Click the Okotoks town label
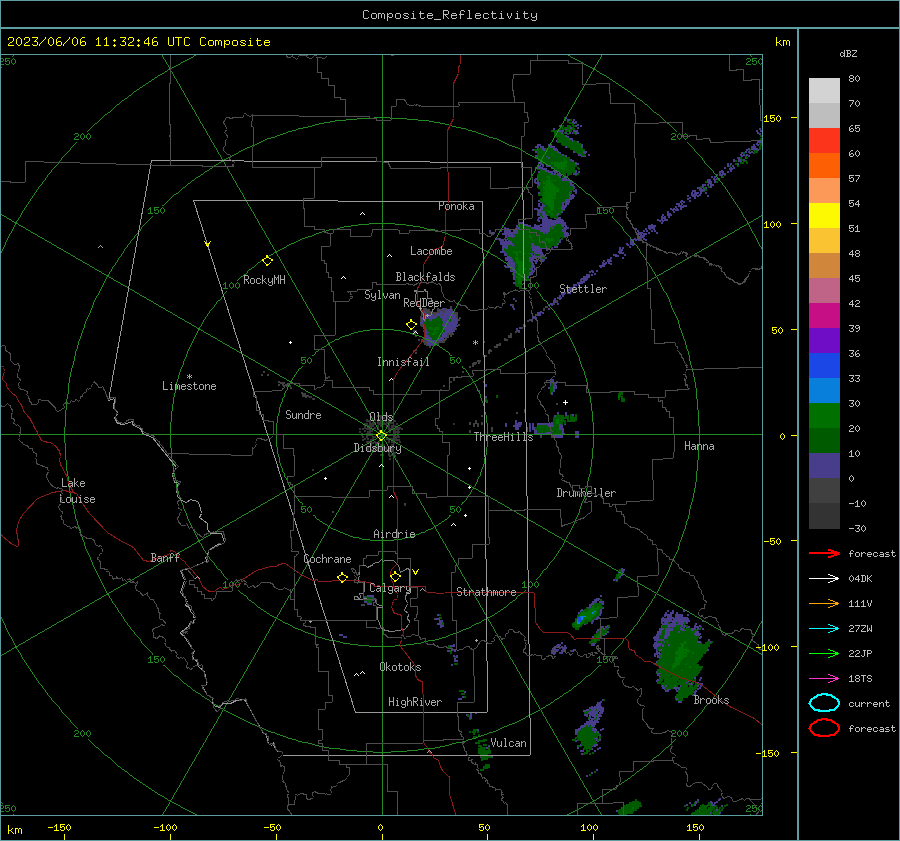900x841 pixels. tap(400, 667)
